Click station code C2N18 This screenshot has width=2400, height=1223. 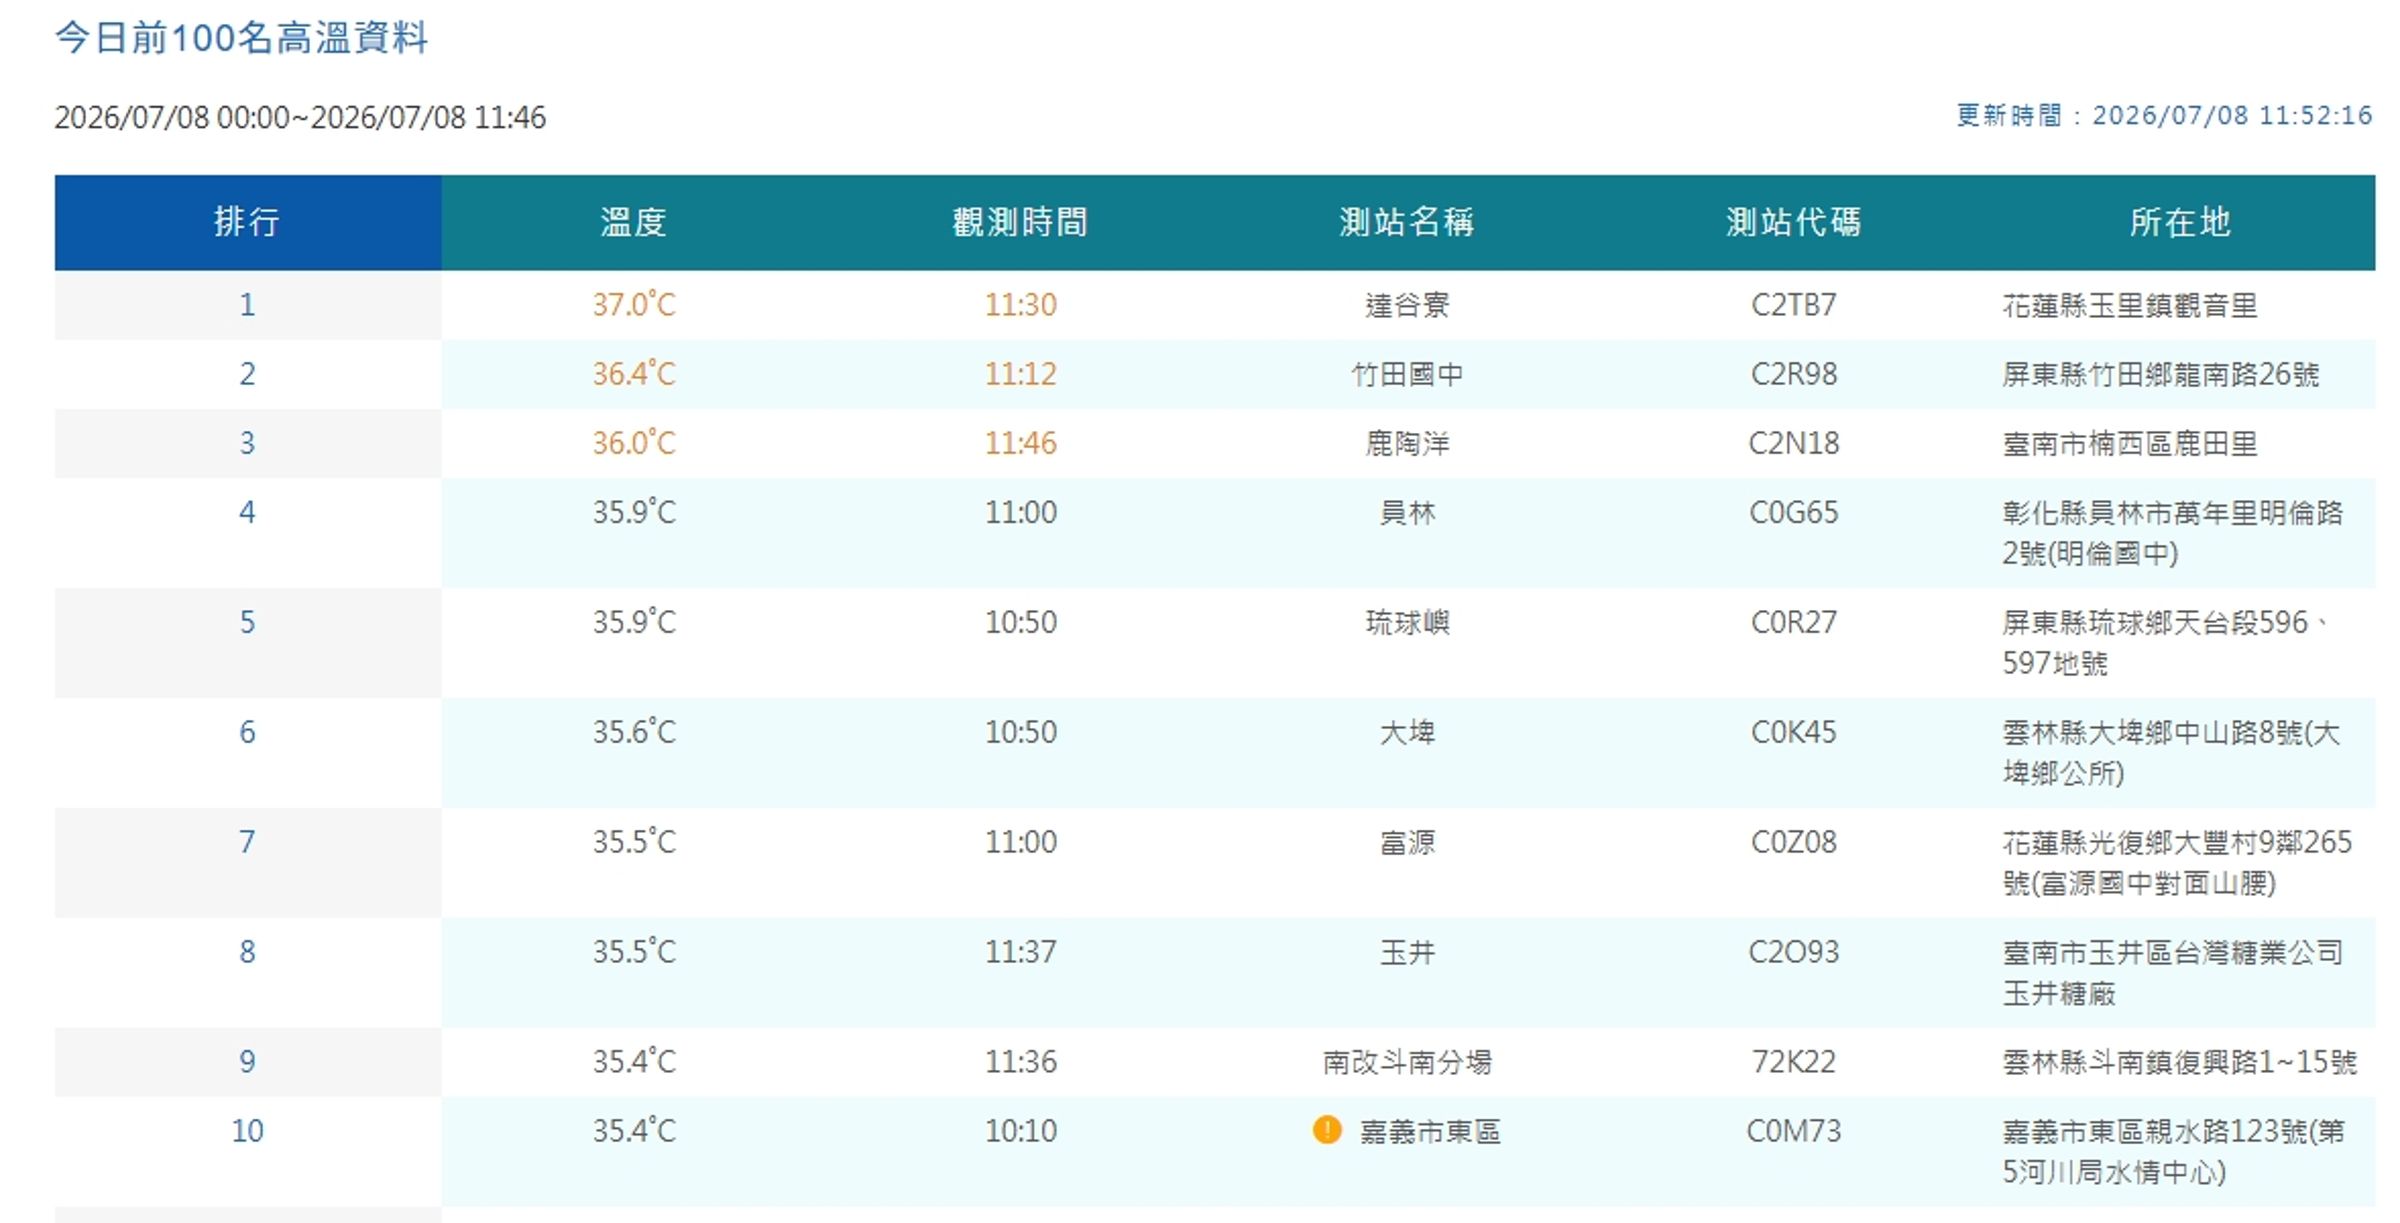[1793, 443]
